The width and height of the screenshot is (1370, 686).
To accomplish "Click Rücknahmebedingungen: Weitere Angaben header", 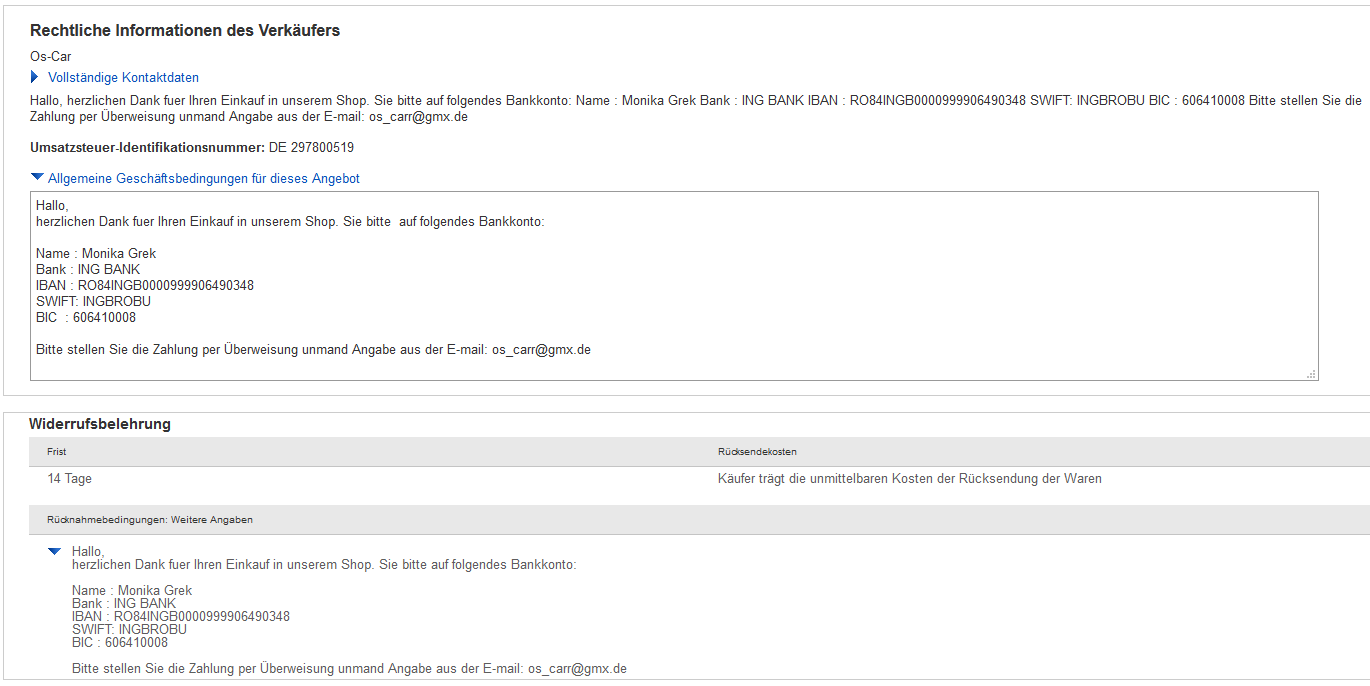I will point(150,520).
